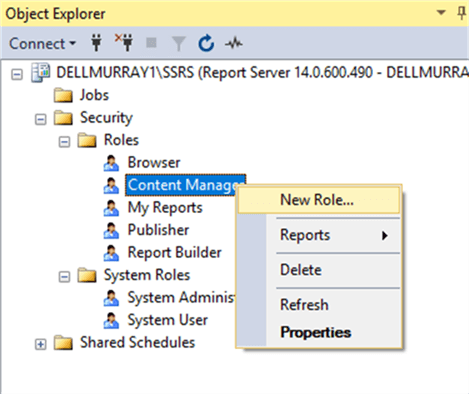The height and width of the screenshot is (394, 469).
Task: Open the Activity Monitor pulse icon
Action: (234, 43)
